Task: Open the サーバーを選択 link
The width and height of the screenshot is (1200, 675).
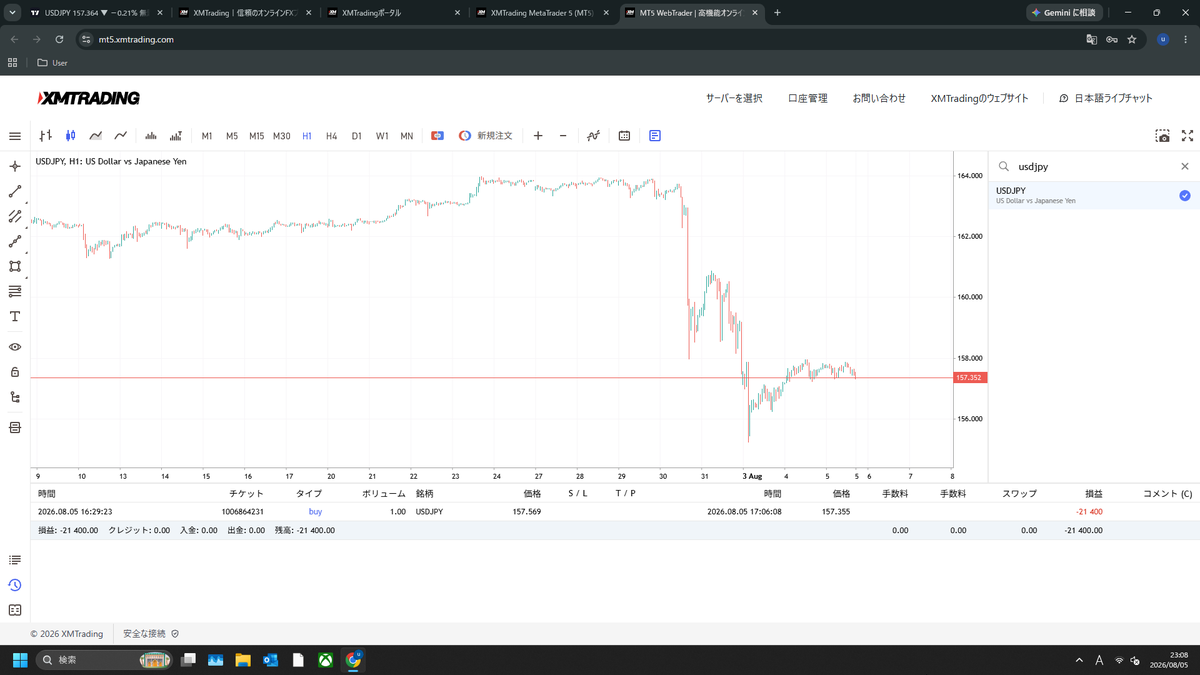Action: pos(734,98)
